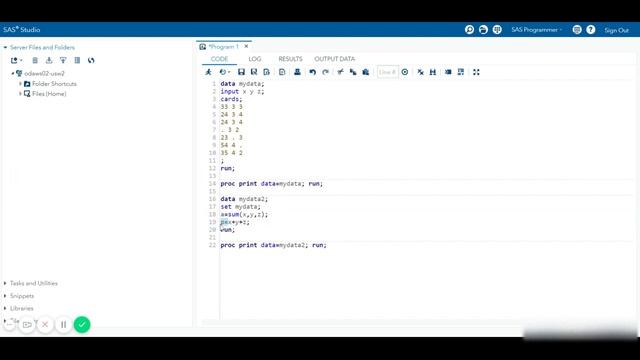Click the add to snippets icon in toolbar

point(461,72)
